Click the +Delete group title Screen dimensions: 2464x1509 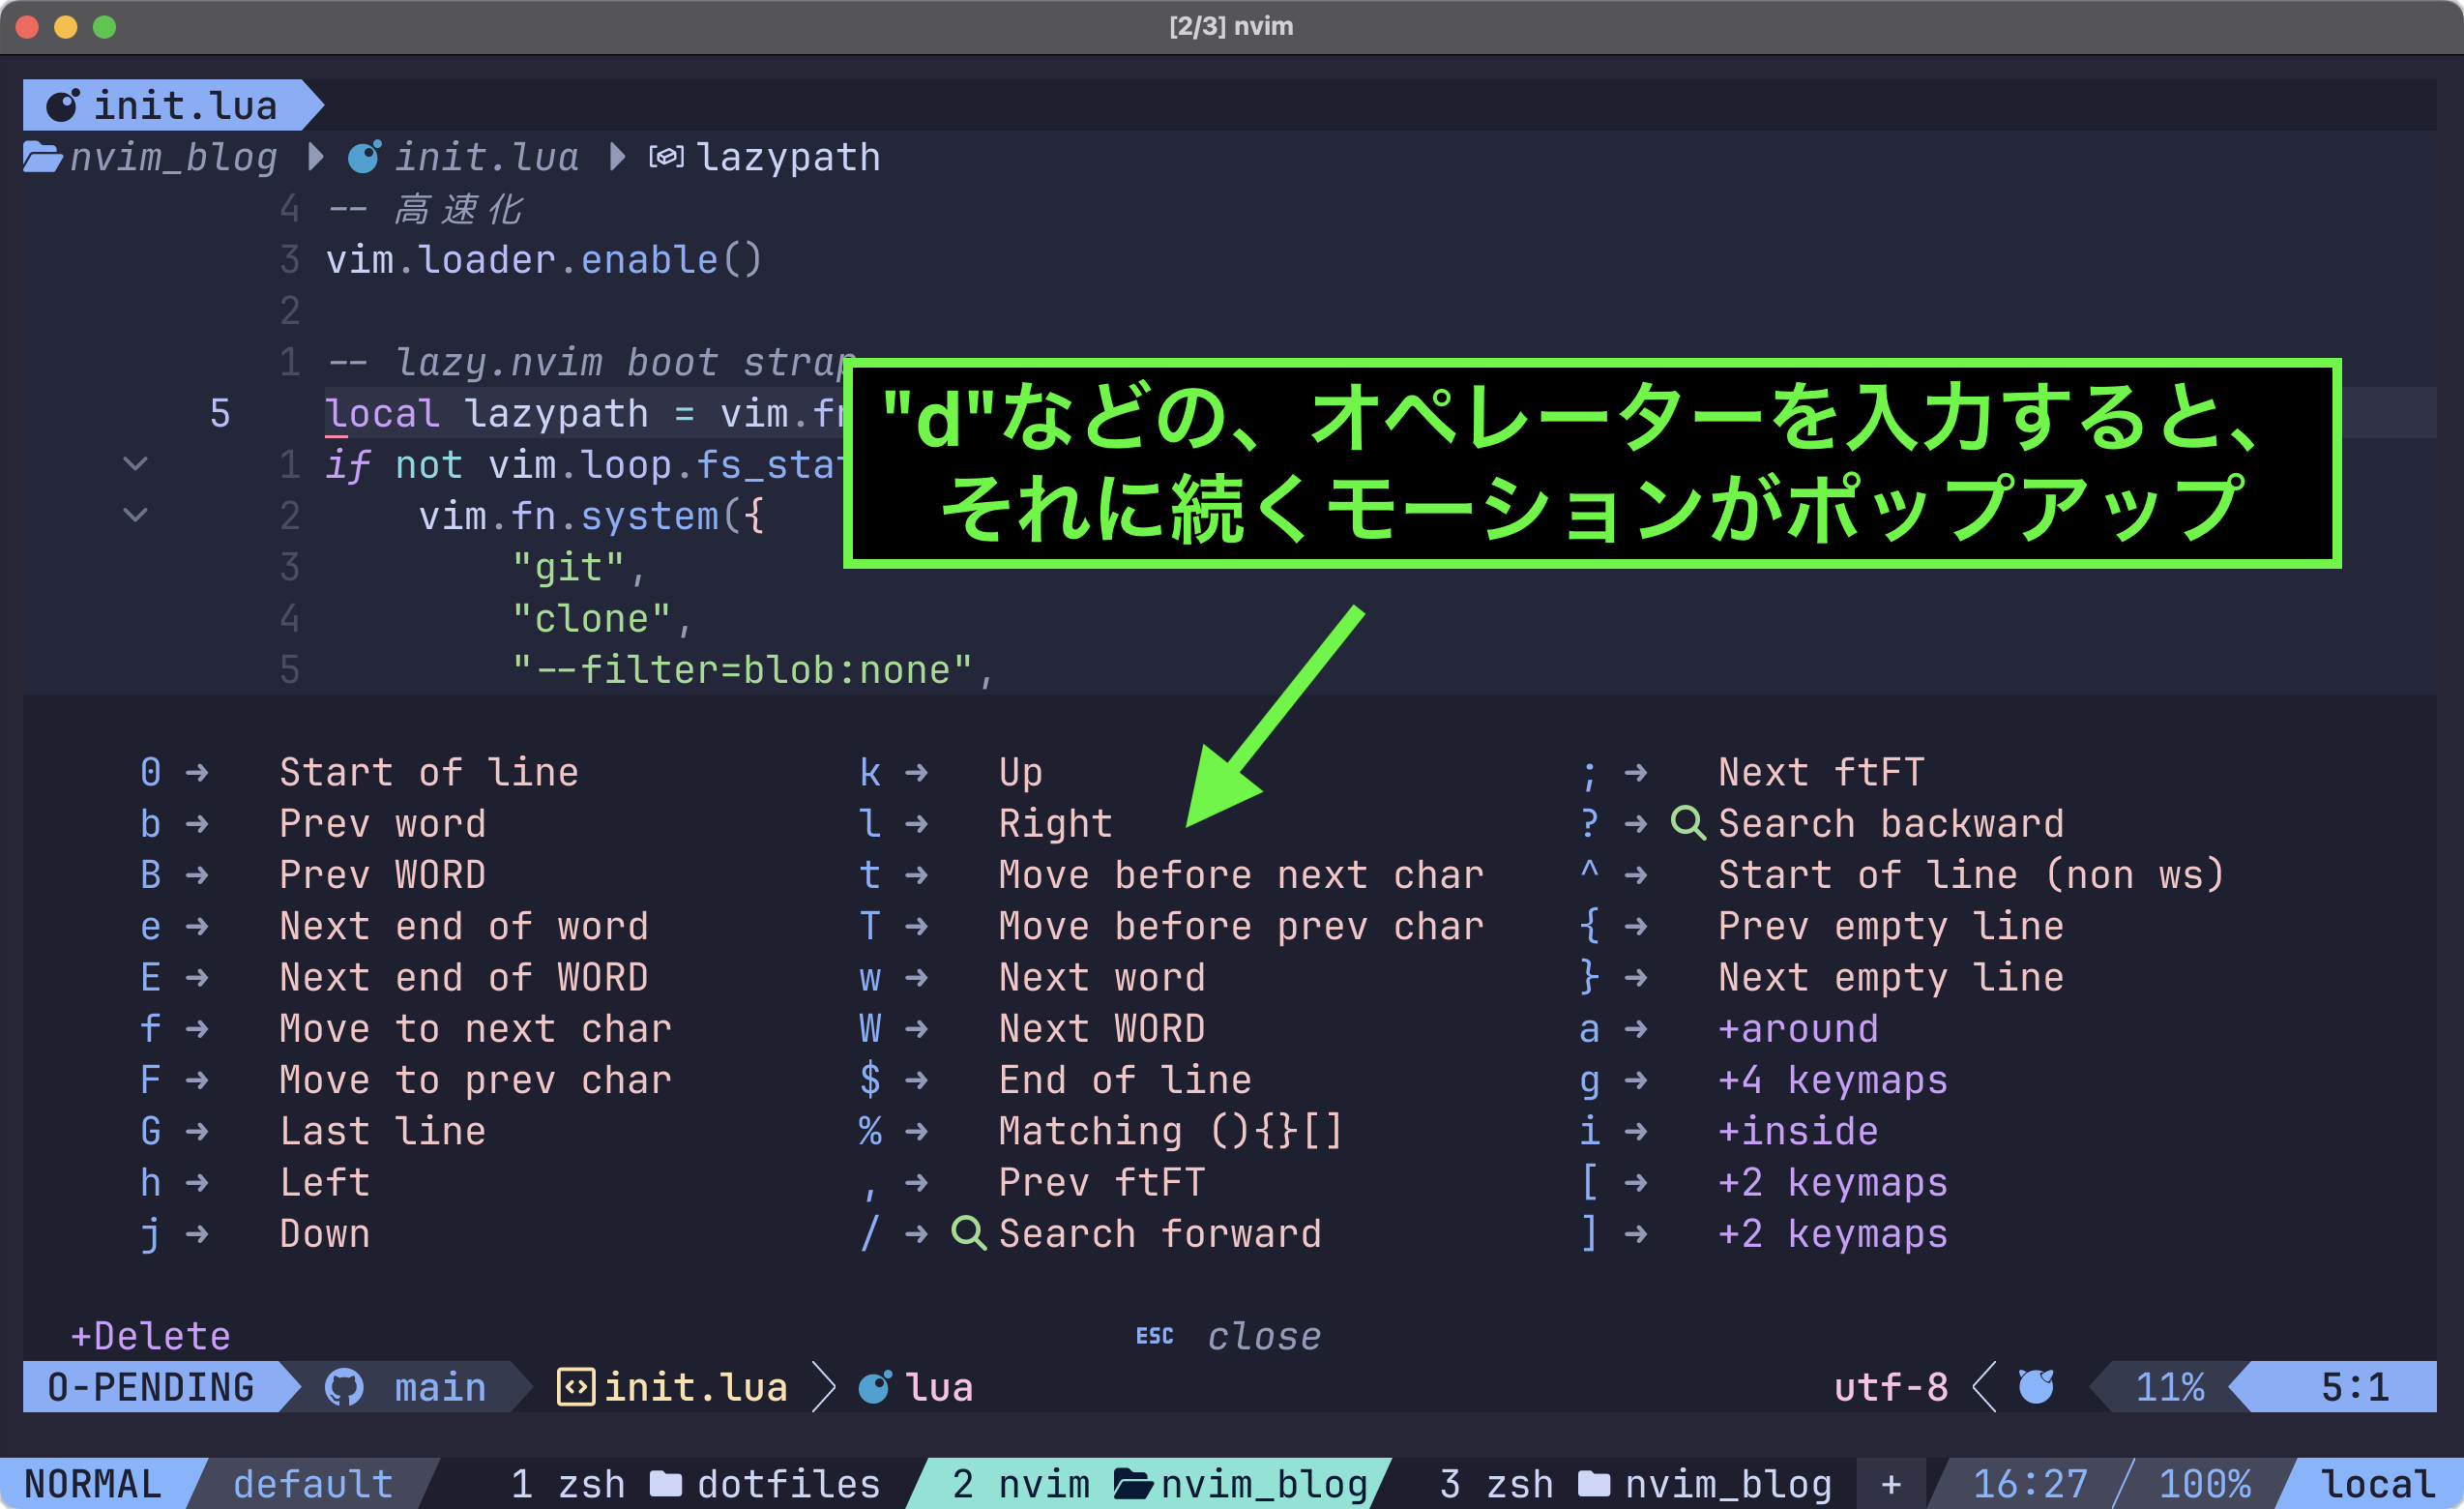click(150, 1336)
